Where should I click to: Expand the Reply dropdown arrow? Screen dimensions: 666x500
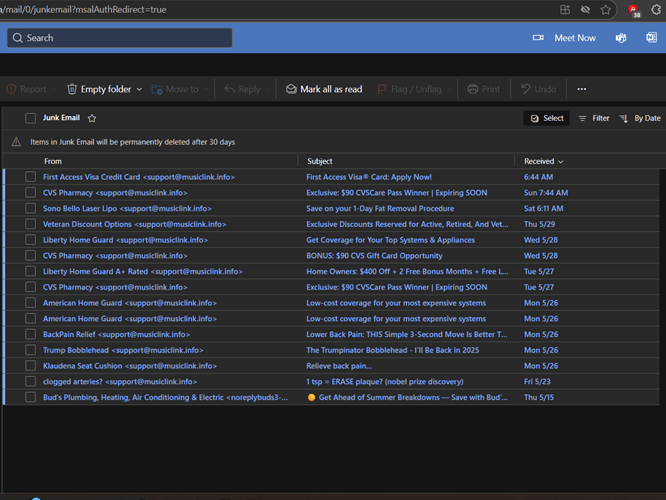click(x=268, y=90)
